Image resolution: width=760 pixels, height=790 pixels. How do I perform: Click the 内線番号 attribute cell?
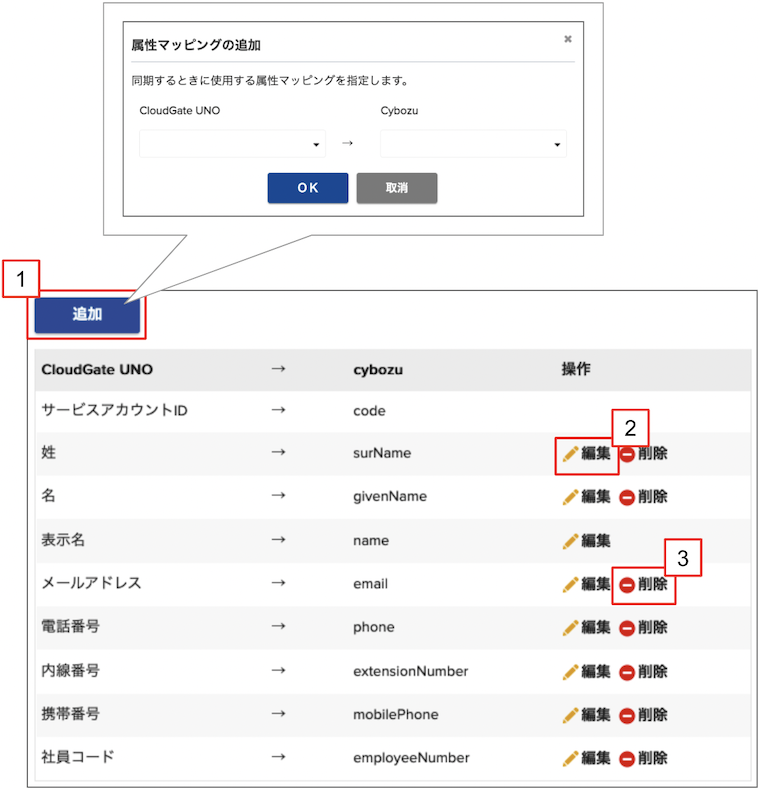(71, 670)
